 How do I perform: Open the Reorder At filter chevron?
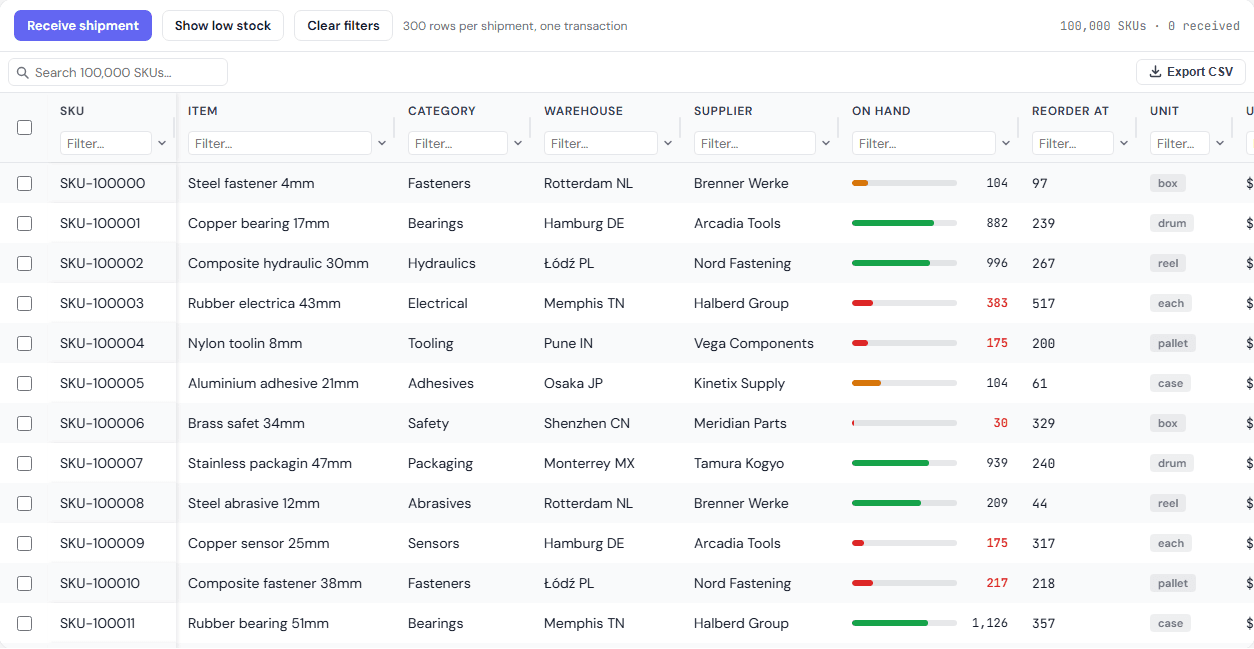pos(1124,143)
